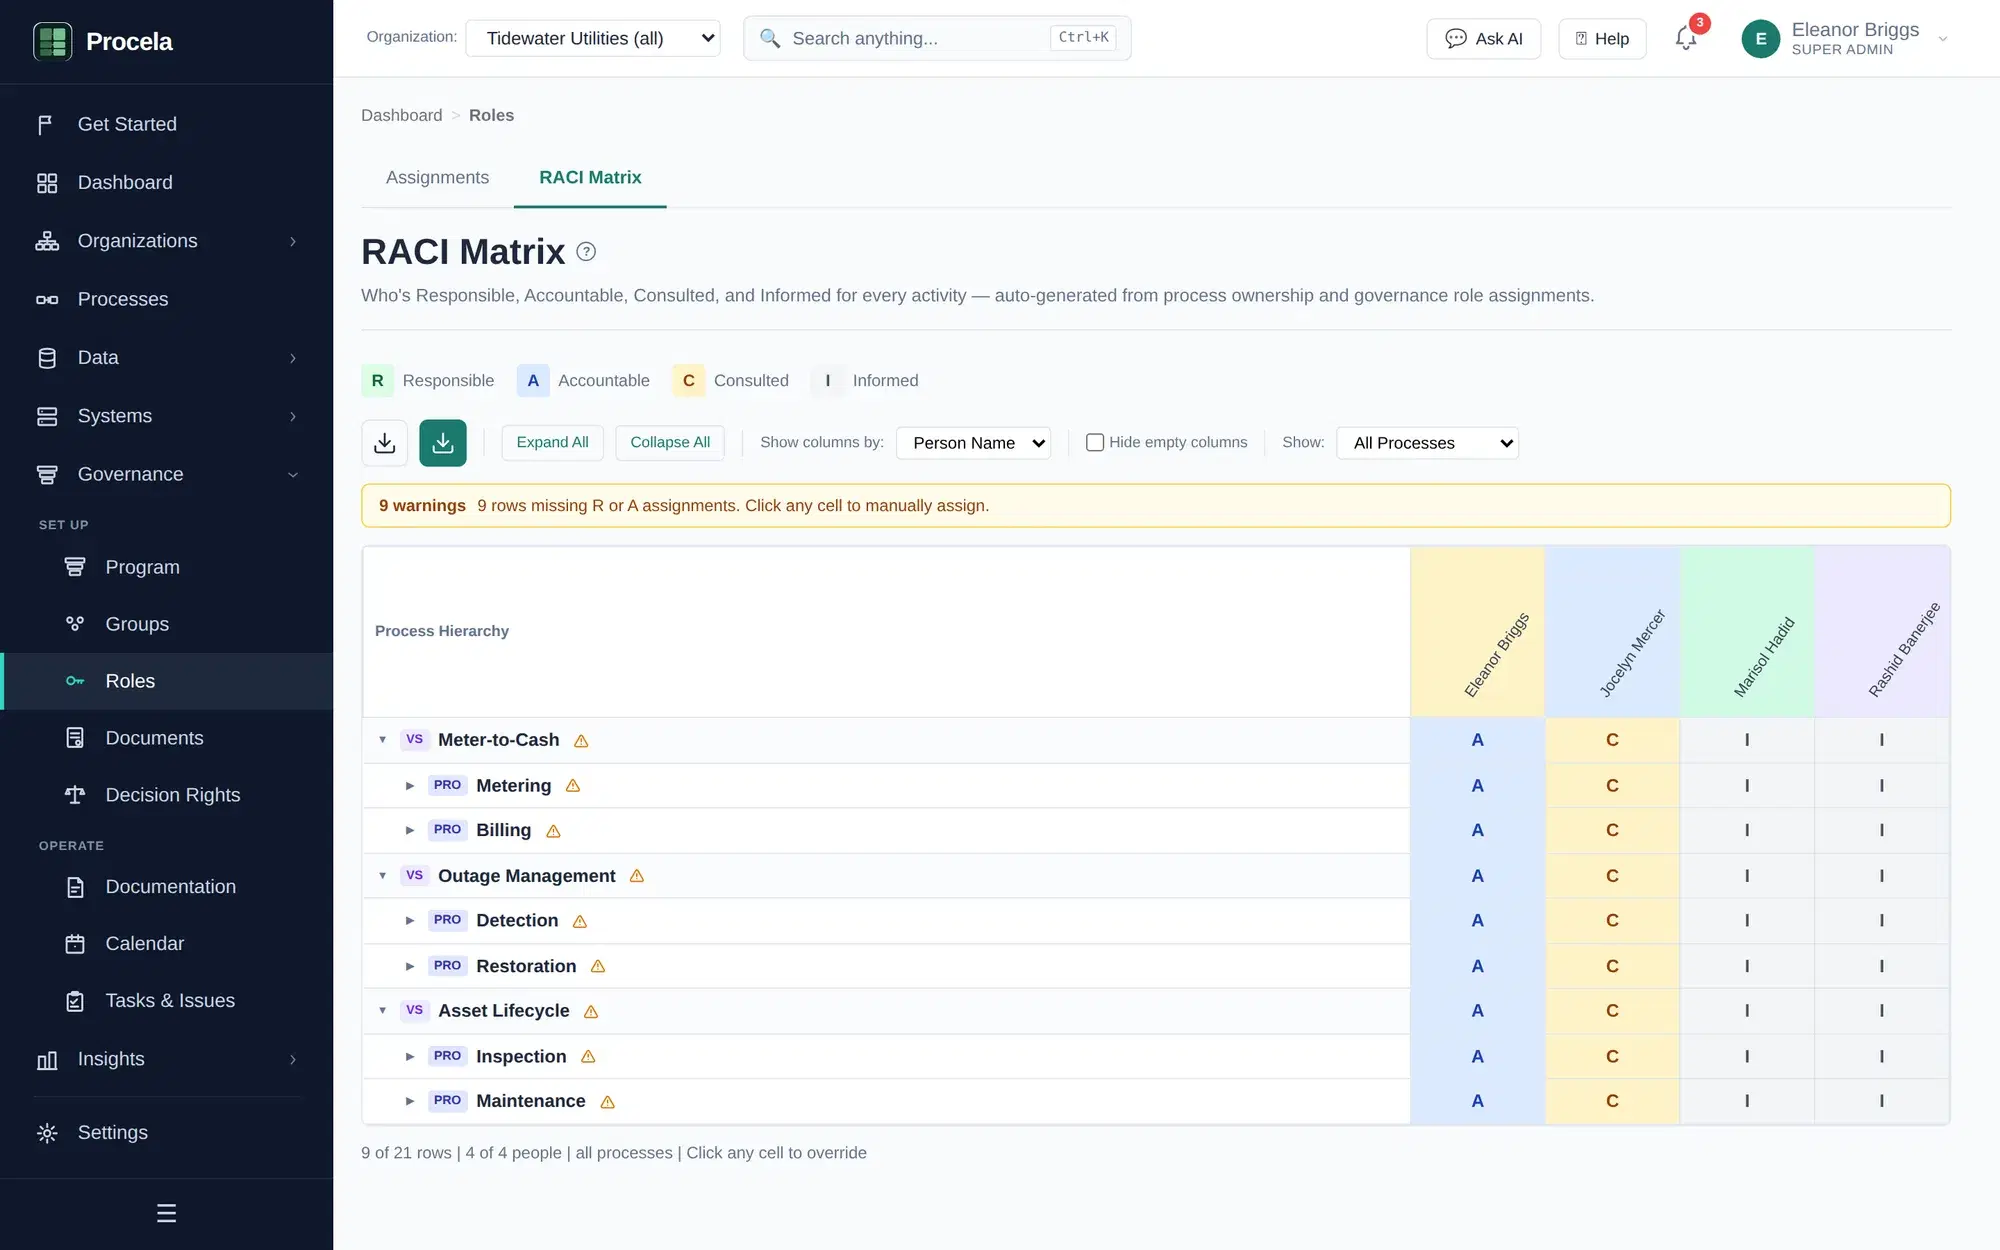The height and width of the screenshot is (1250, 2000).
Task: Click the Expand All button
Action: (552, 442)
